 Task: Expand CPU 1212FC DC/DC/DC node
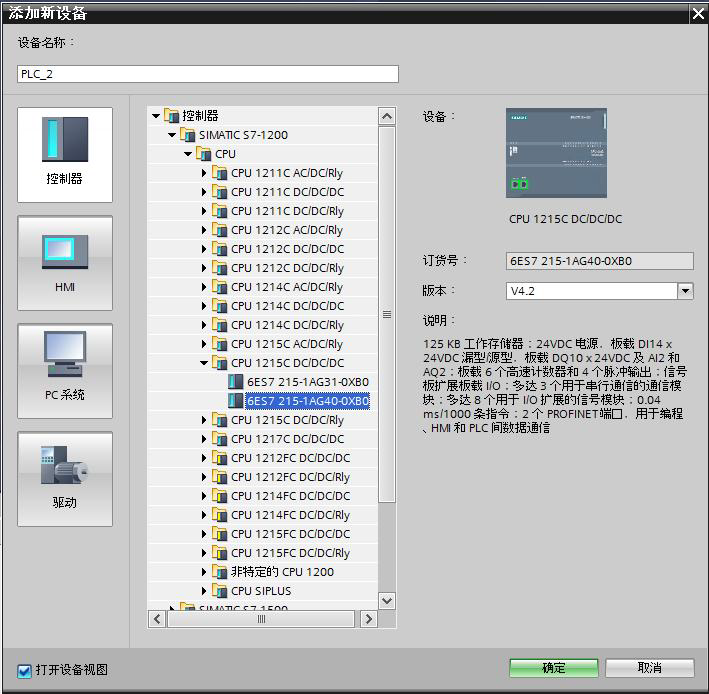tap(204, 458)
